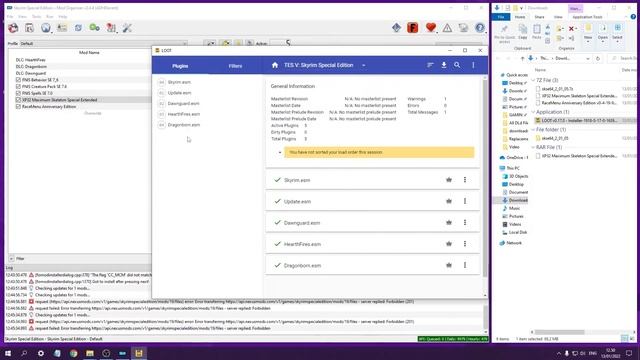
Task: Click the load-order icon on Dragonborn.esm card
Action: pos(449,265)
